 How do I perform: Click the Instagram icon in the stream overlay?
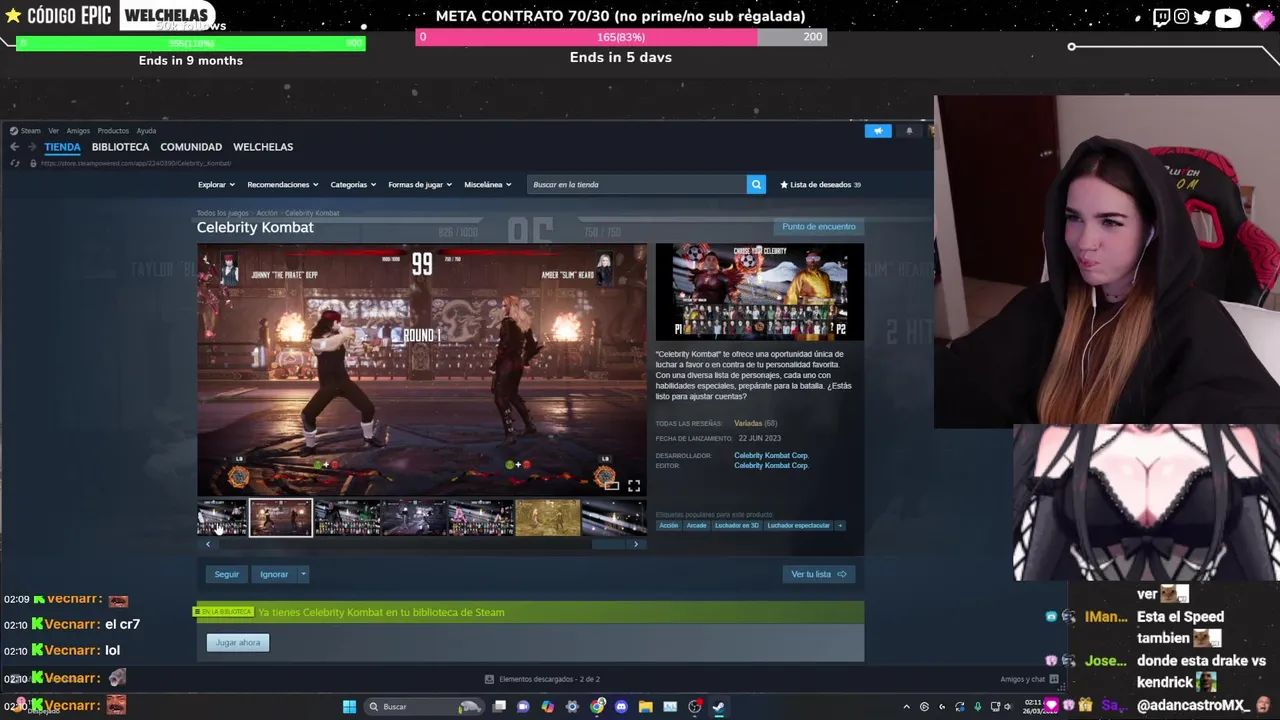pos(1181,17)
